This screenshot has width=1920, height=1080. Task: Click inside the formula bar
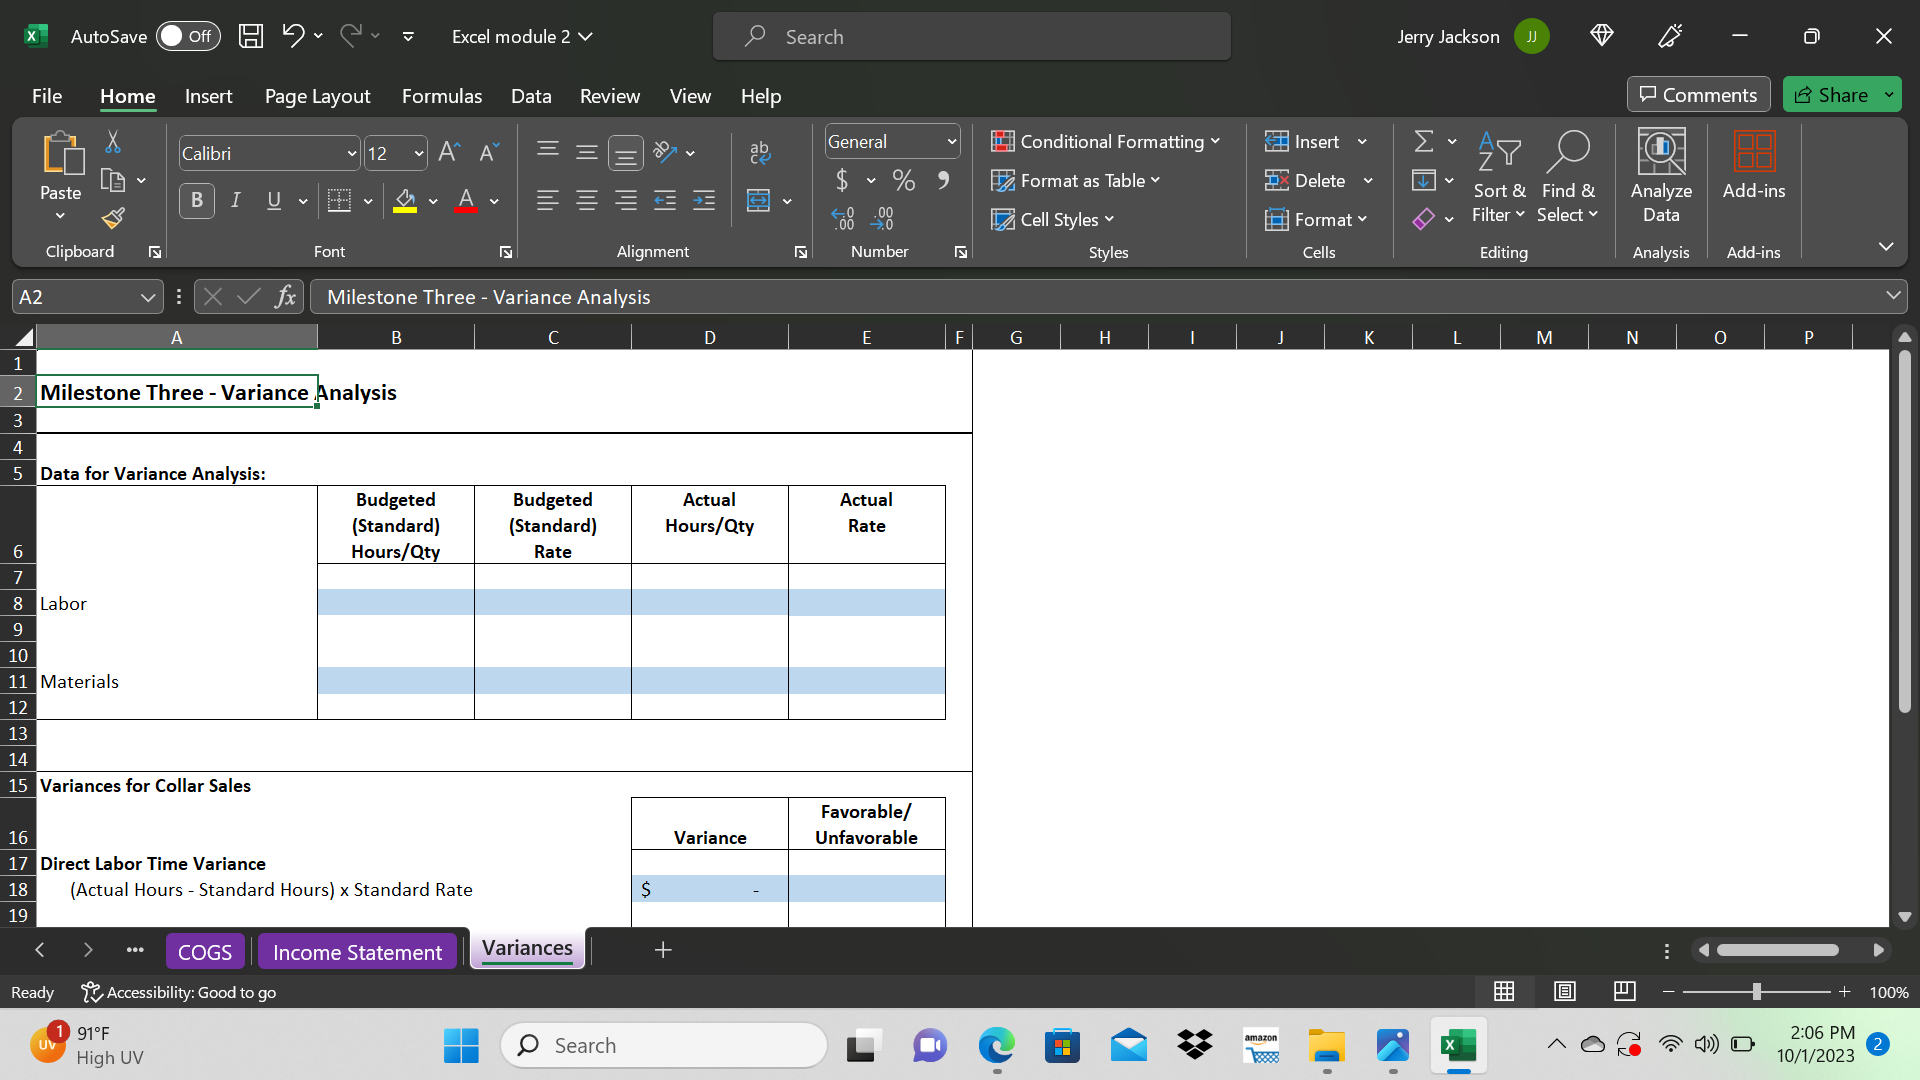pyautogui.click(x=800, y=296)
